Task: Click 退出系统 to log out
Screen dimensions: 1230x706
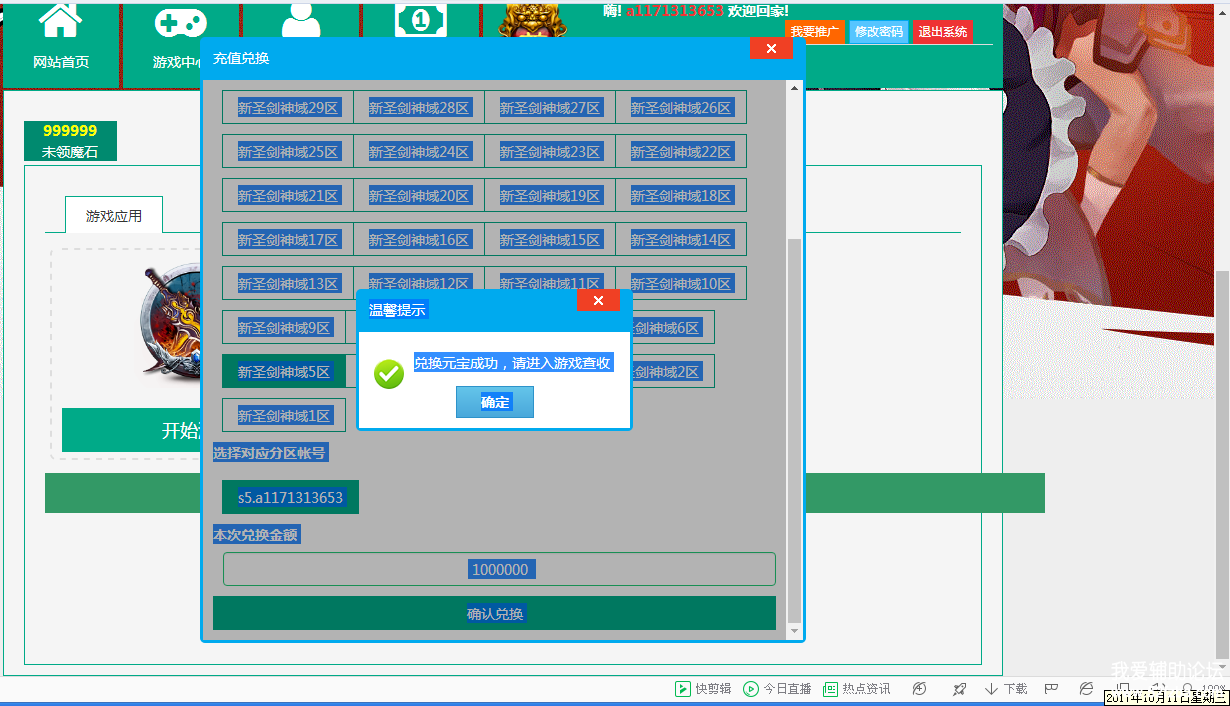Action: click(943, 32)
